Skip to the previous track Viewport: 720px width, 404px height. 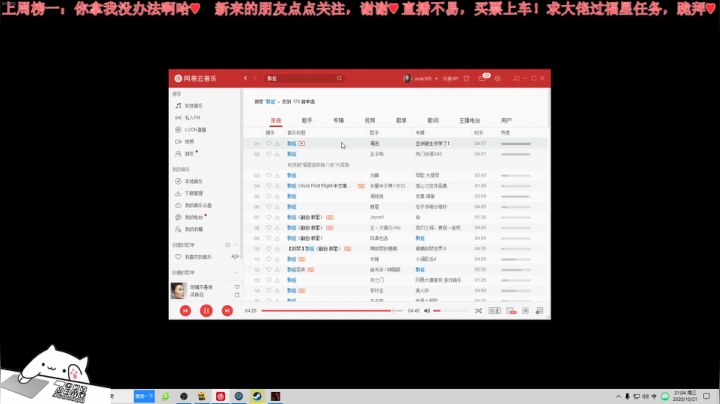[x=186, y=311]
